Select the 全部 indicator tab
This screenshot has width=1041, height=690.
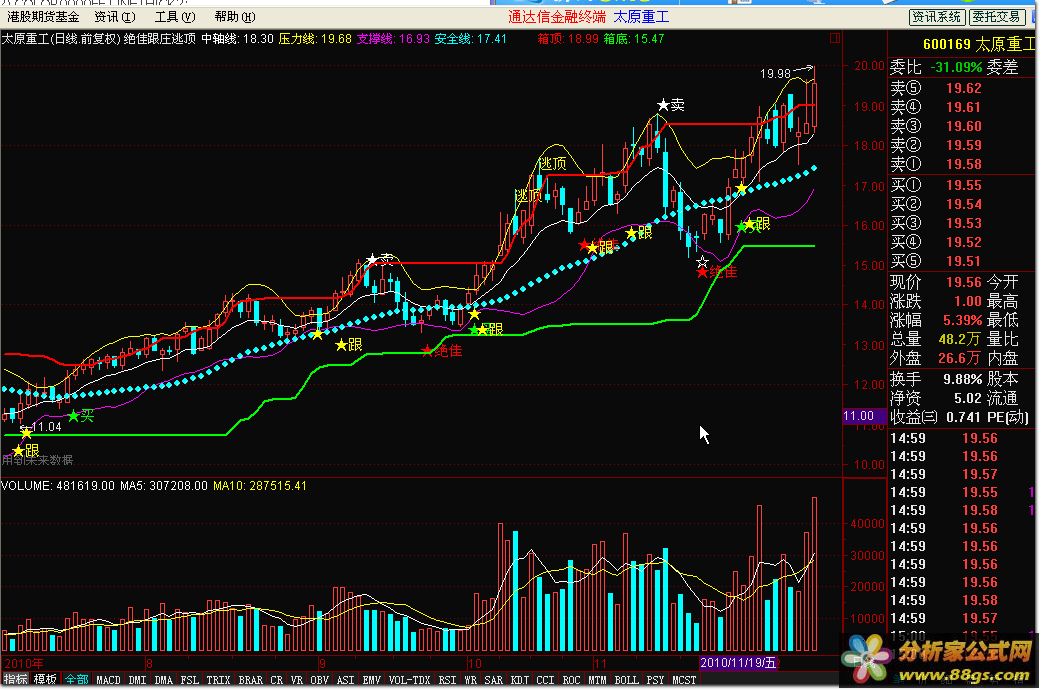(76, 679)
